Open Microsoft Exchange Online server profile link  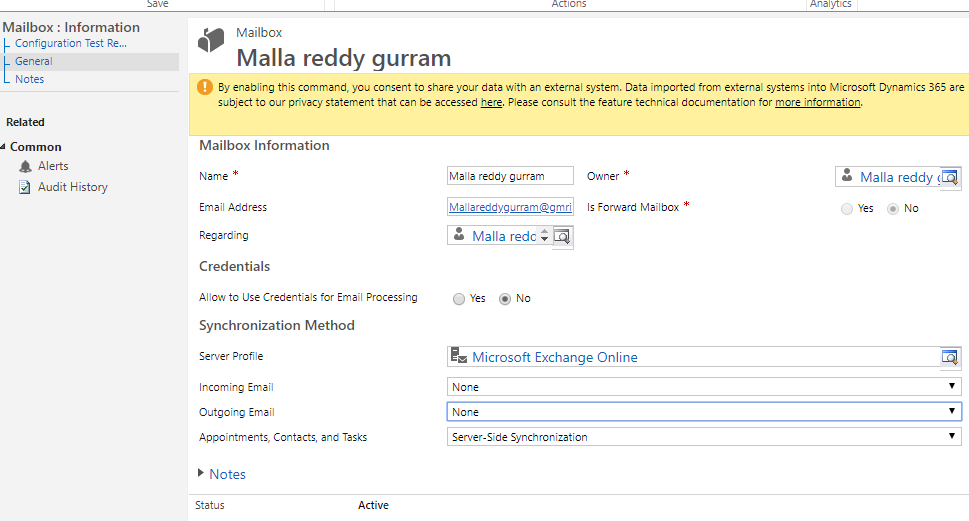point(554,357)
